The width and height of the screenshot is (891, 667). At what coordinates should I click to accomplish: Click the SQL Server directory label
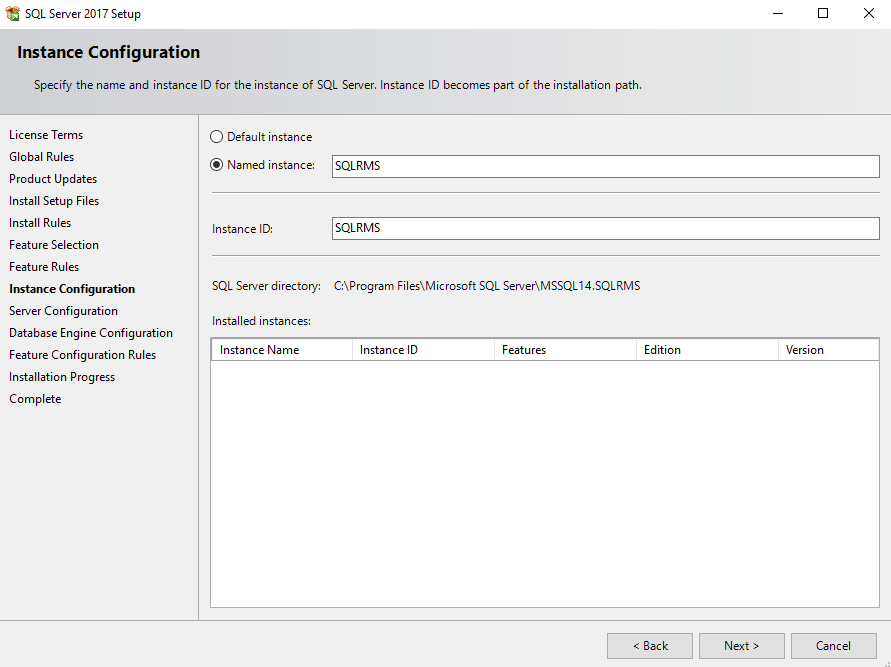pos(267,286)
